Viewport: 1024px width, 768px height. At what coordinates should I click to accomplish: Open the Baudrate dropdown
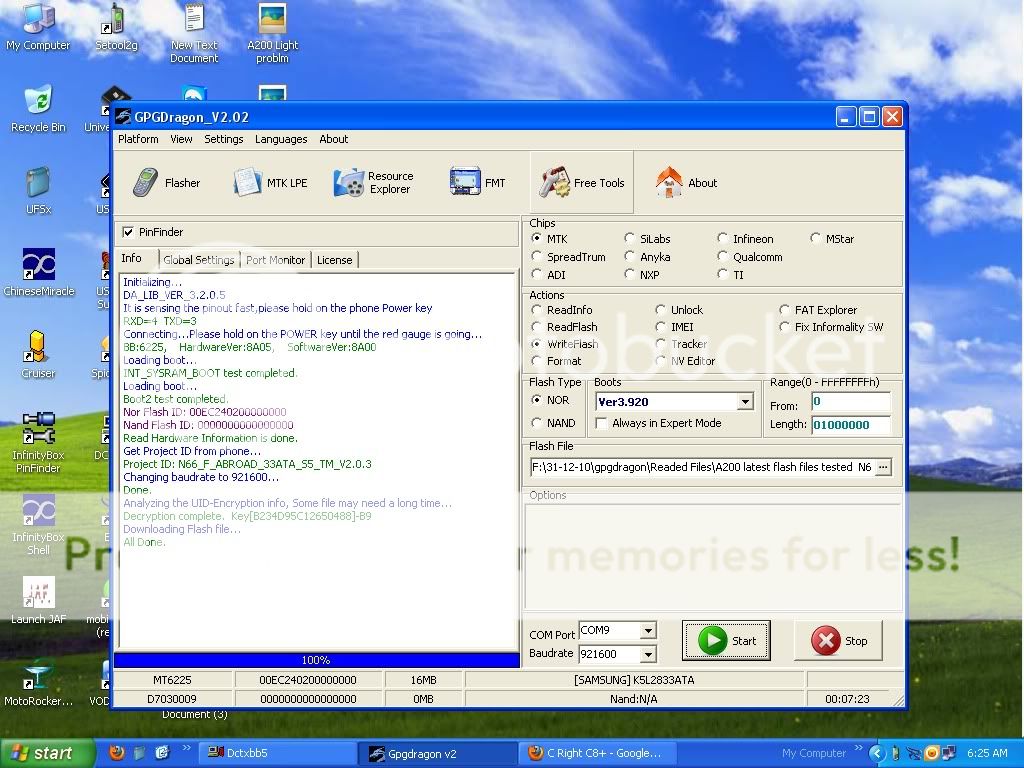pyautogui.click(x=648, y=654)
